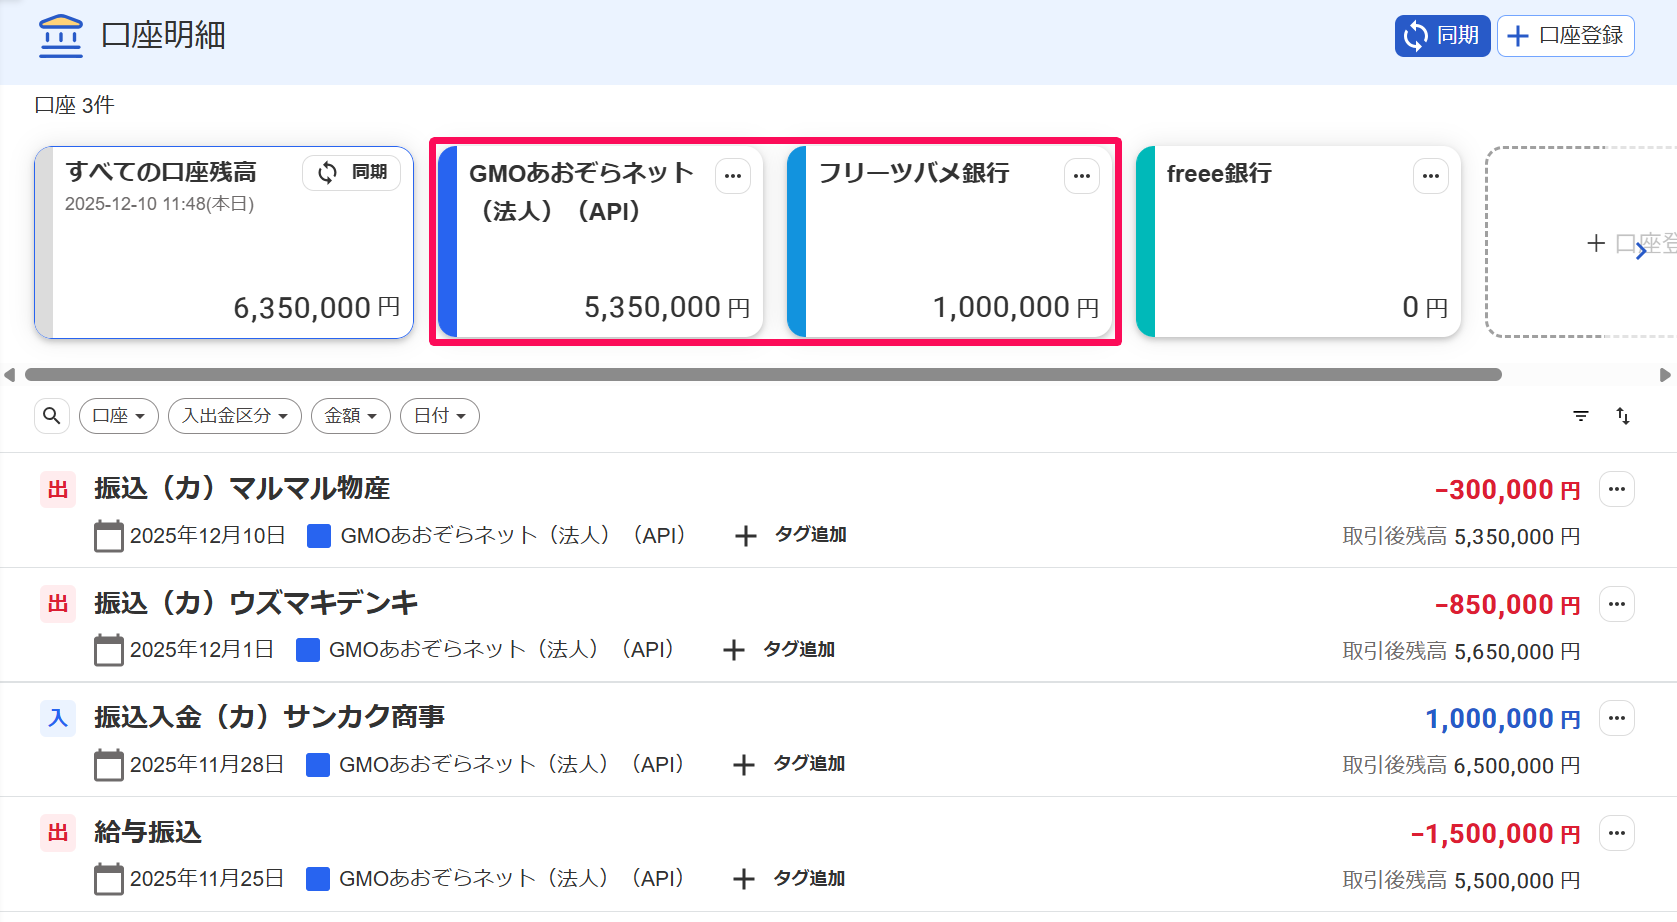The image size is (1677, 922).
Task: Click the blue account swatch in the サンカク商事 row
Action: click(x=318, y=765)
